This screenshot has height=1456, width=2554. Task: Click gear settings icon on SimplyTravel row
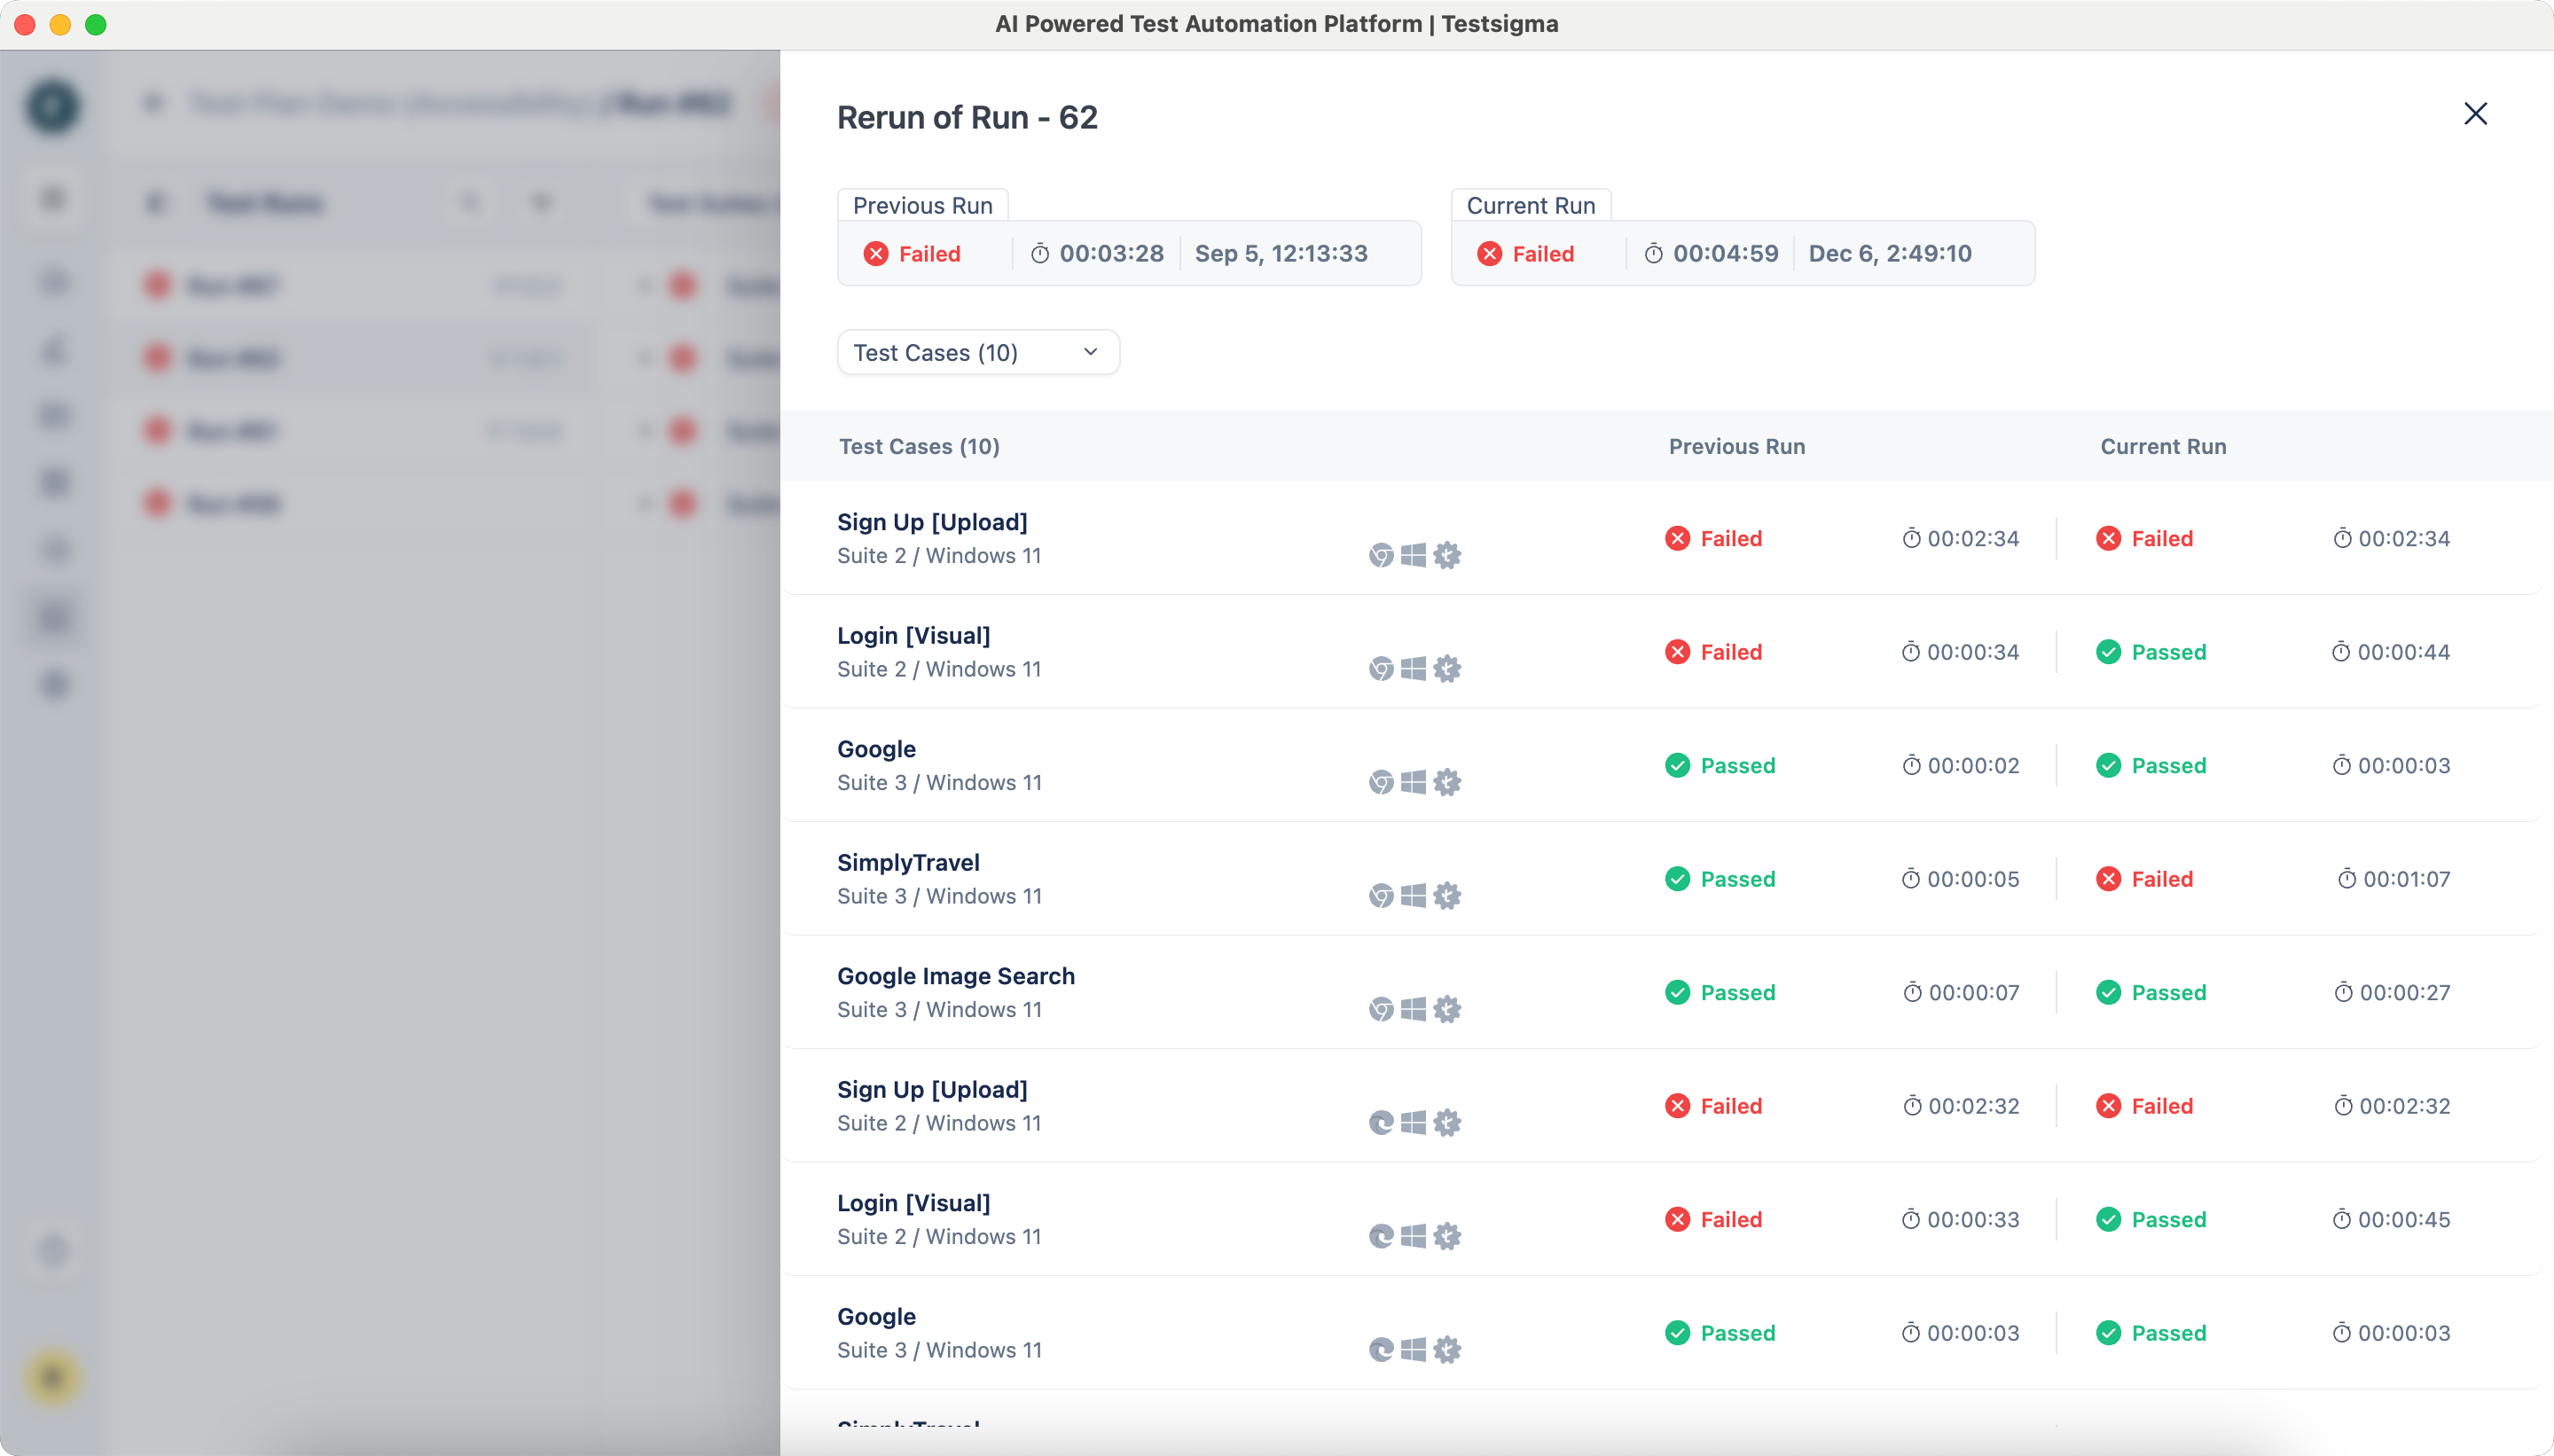tap(1447, 896)
